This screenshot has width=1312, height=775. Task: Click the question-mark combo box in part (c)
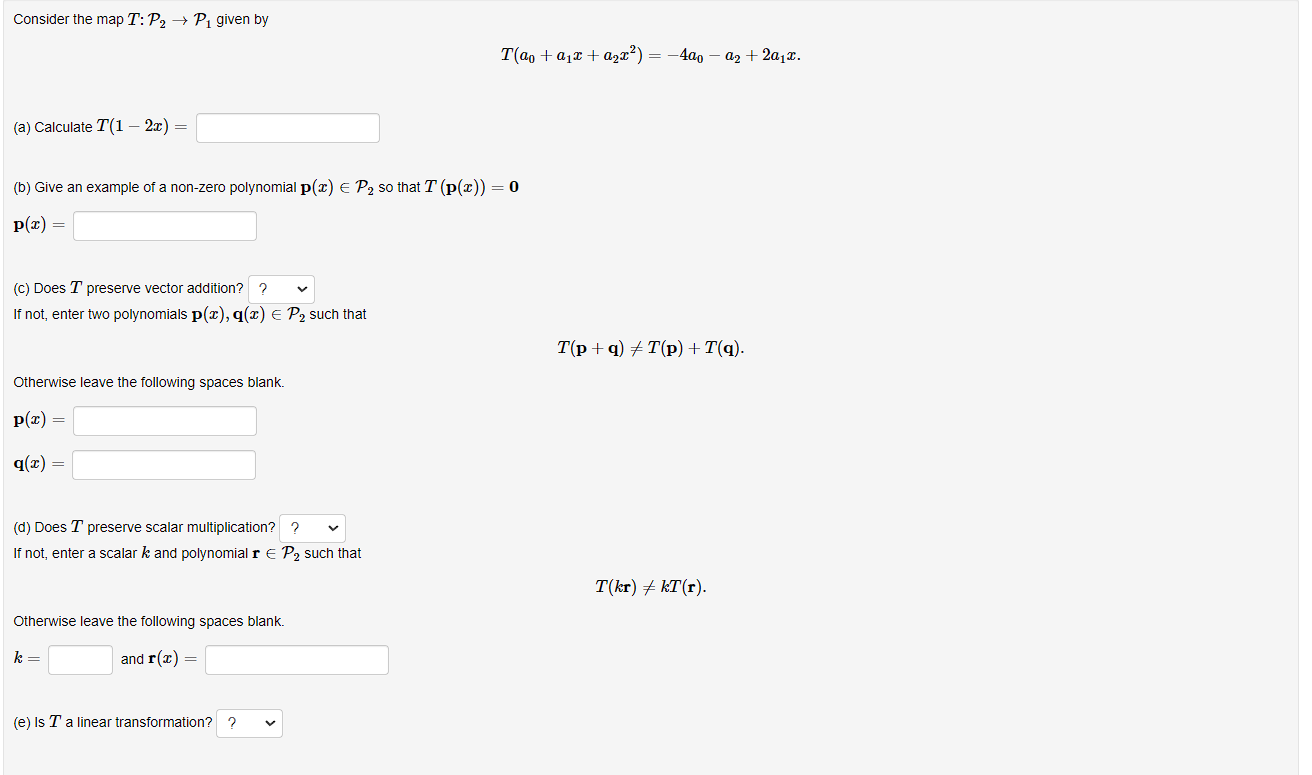pos(281,288)
